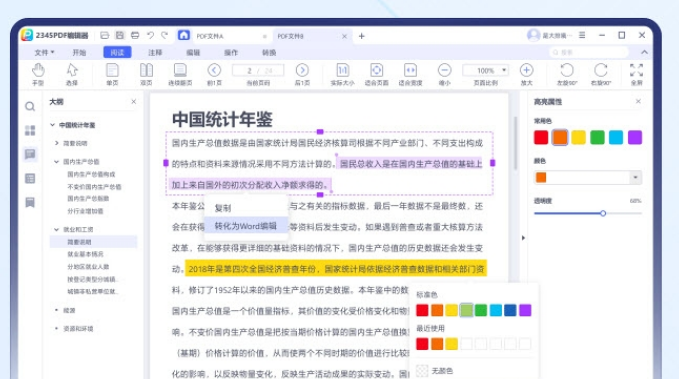The image size is (679, 379).
Task: Click the print icon in title bar
Action: click(x=135, y=36)
